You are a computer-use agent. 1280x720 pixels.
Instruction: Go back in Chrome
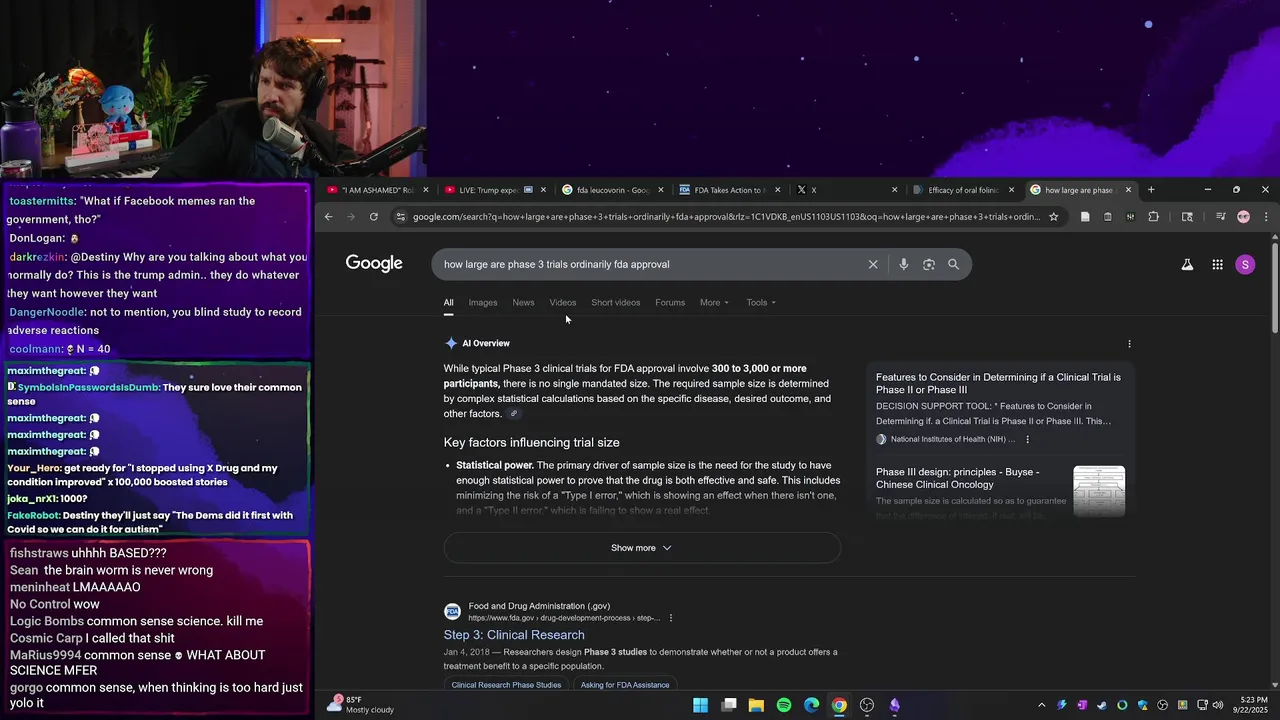coord(328,217)
